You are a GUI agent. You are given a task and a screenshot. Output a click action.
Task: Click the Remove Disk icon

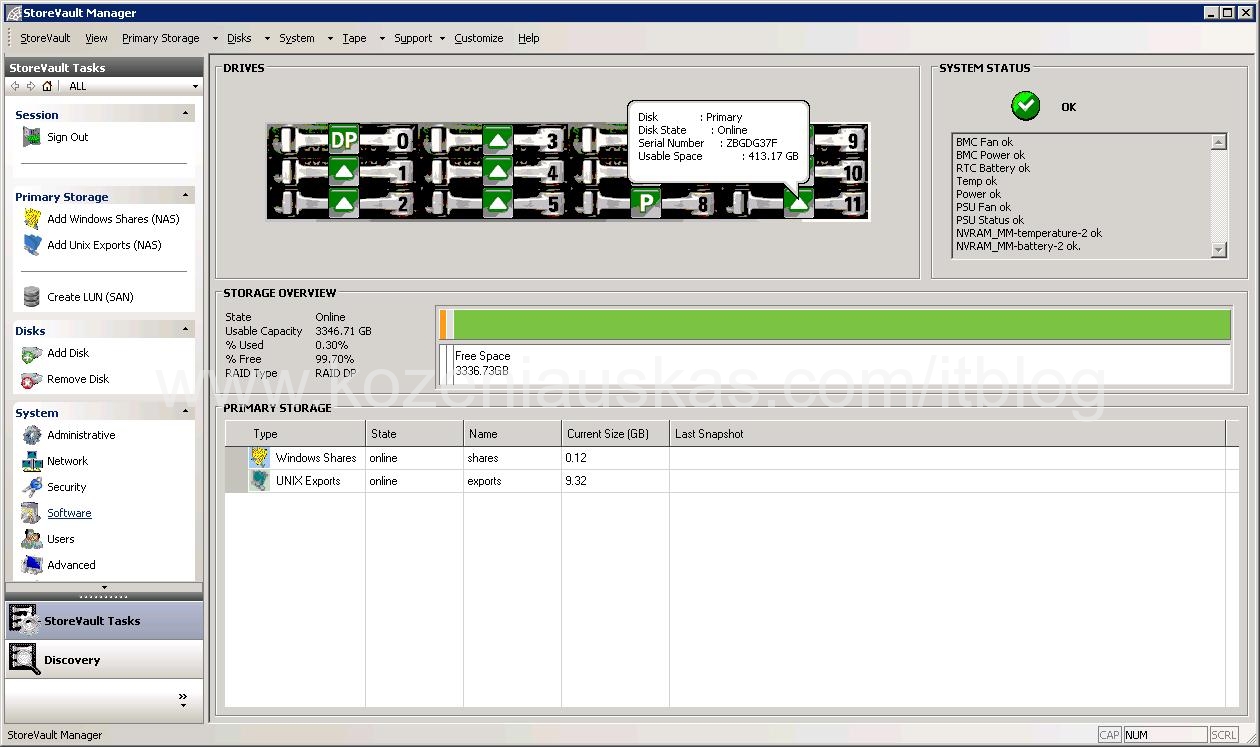coord(32,379)
